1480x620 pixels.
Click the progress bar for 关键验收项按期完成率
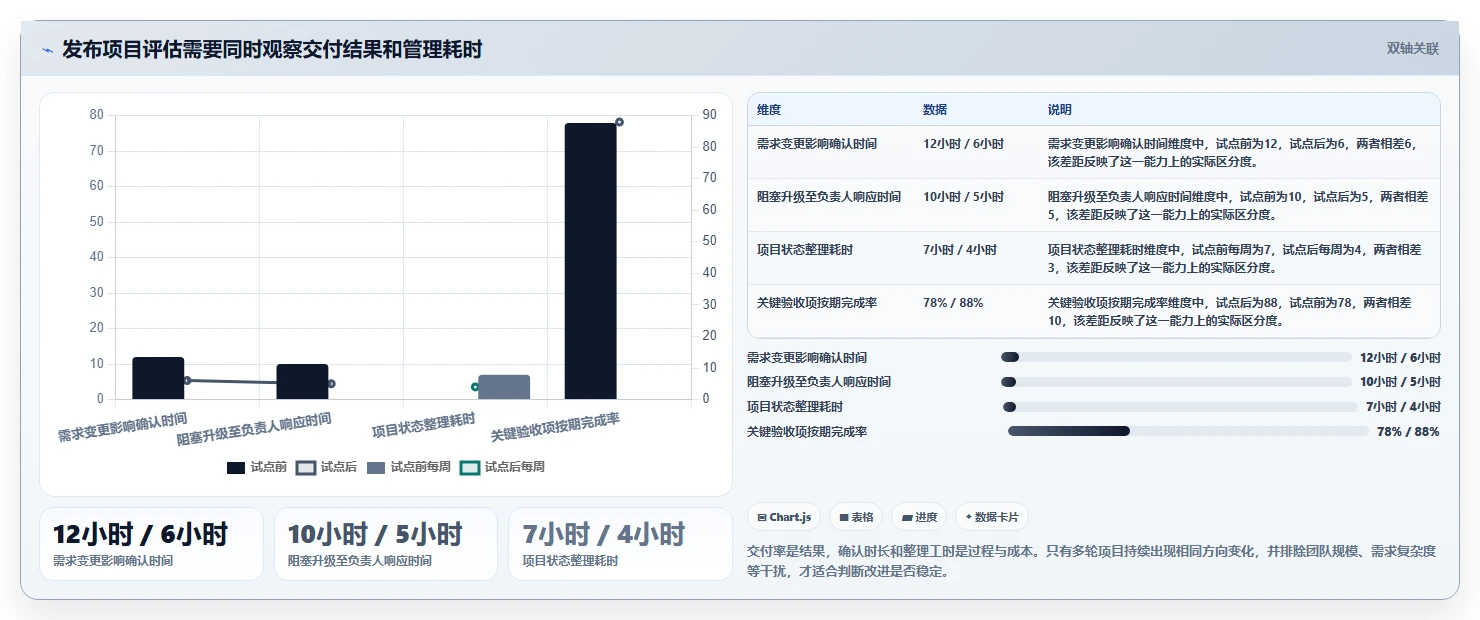pyautogui.click(x=1188, y=431)
